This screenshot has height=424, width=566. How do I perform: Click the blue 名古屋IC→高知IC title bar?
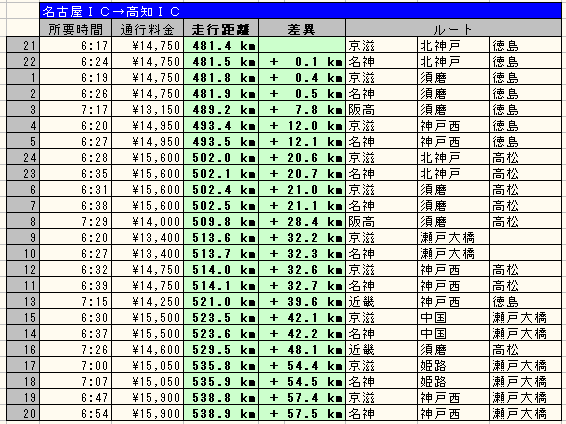(x=300, y=11)
